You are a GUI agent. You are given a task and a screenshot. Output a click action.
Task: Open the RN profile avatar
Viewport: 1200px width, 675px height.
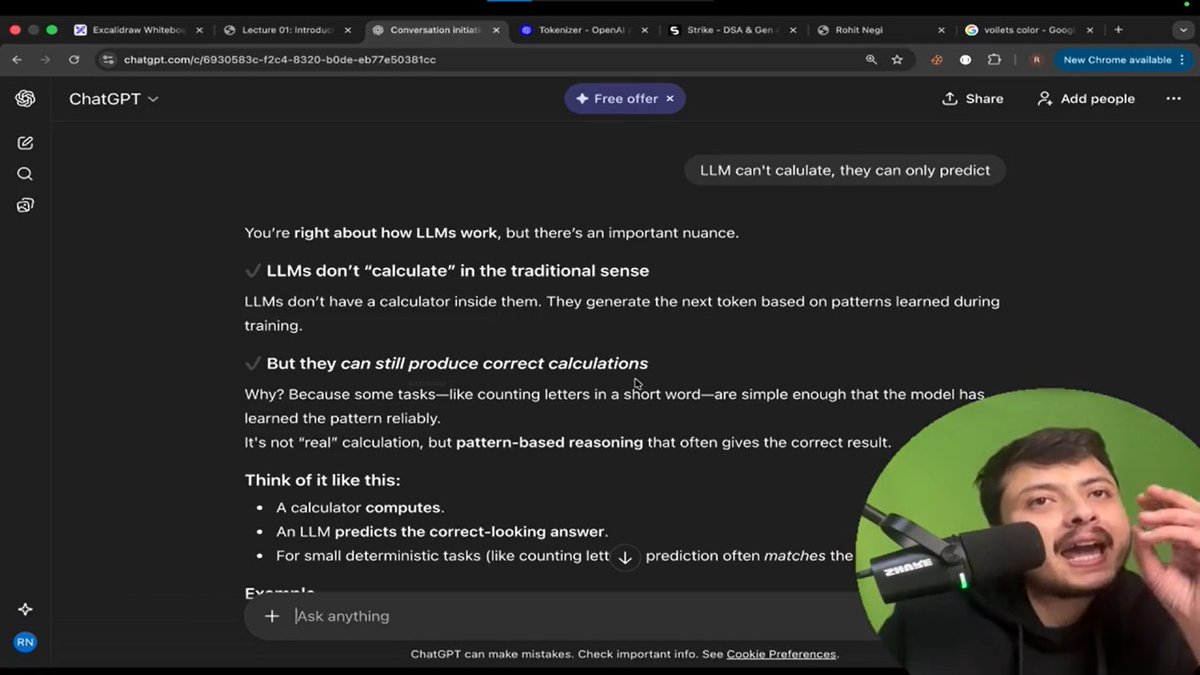tap(25, 642)
